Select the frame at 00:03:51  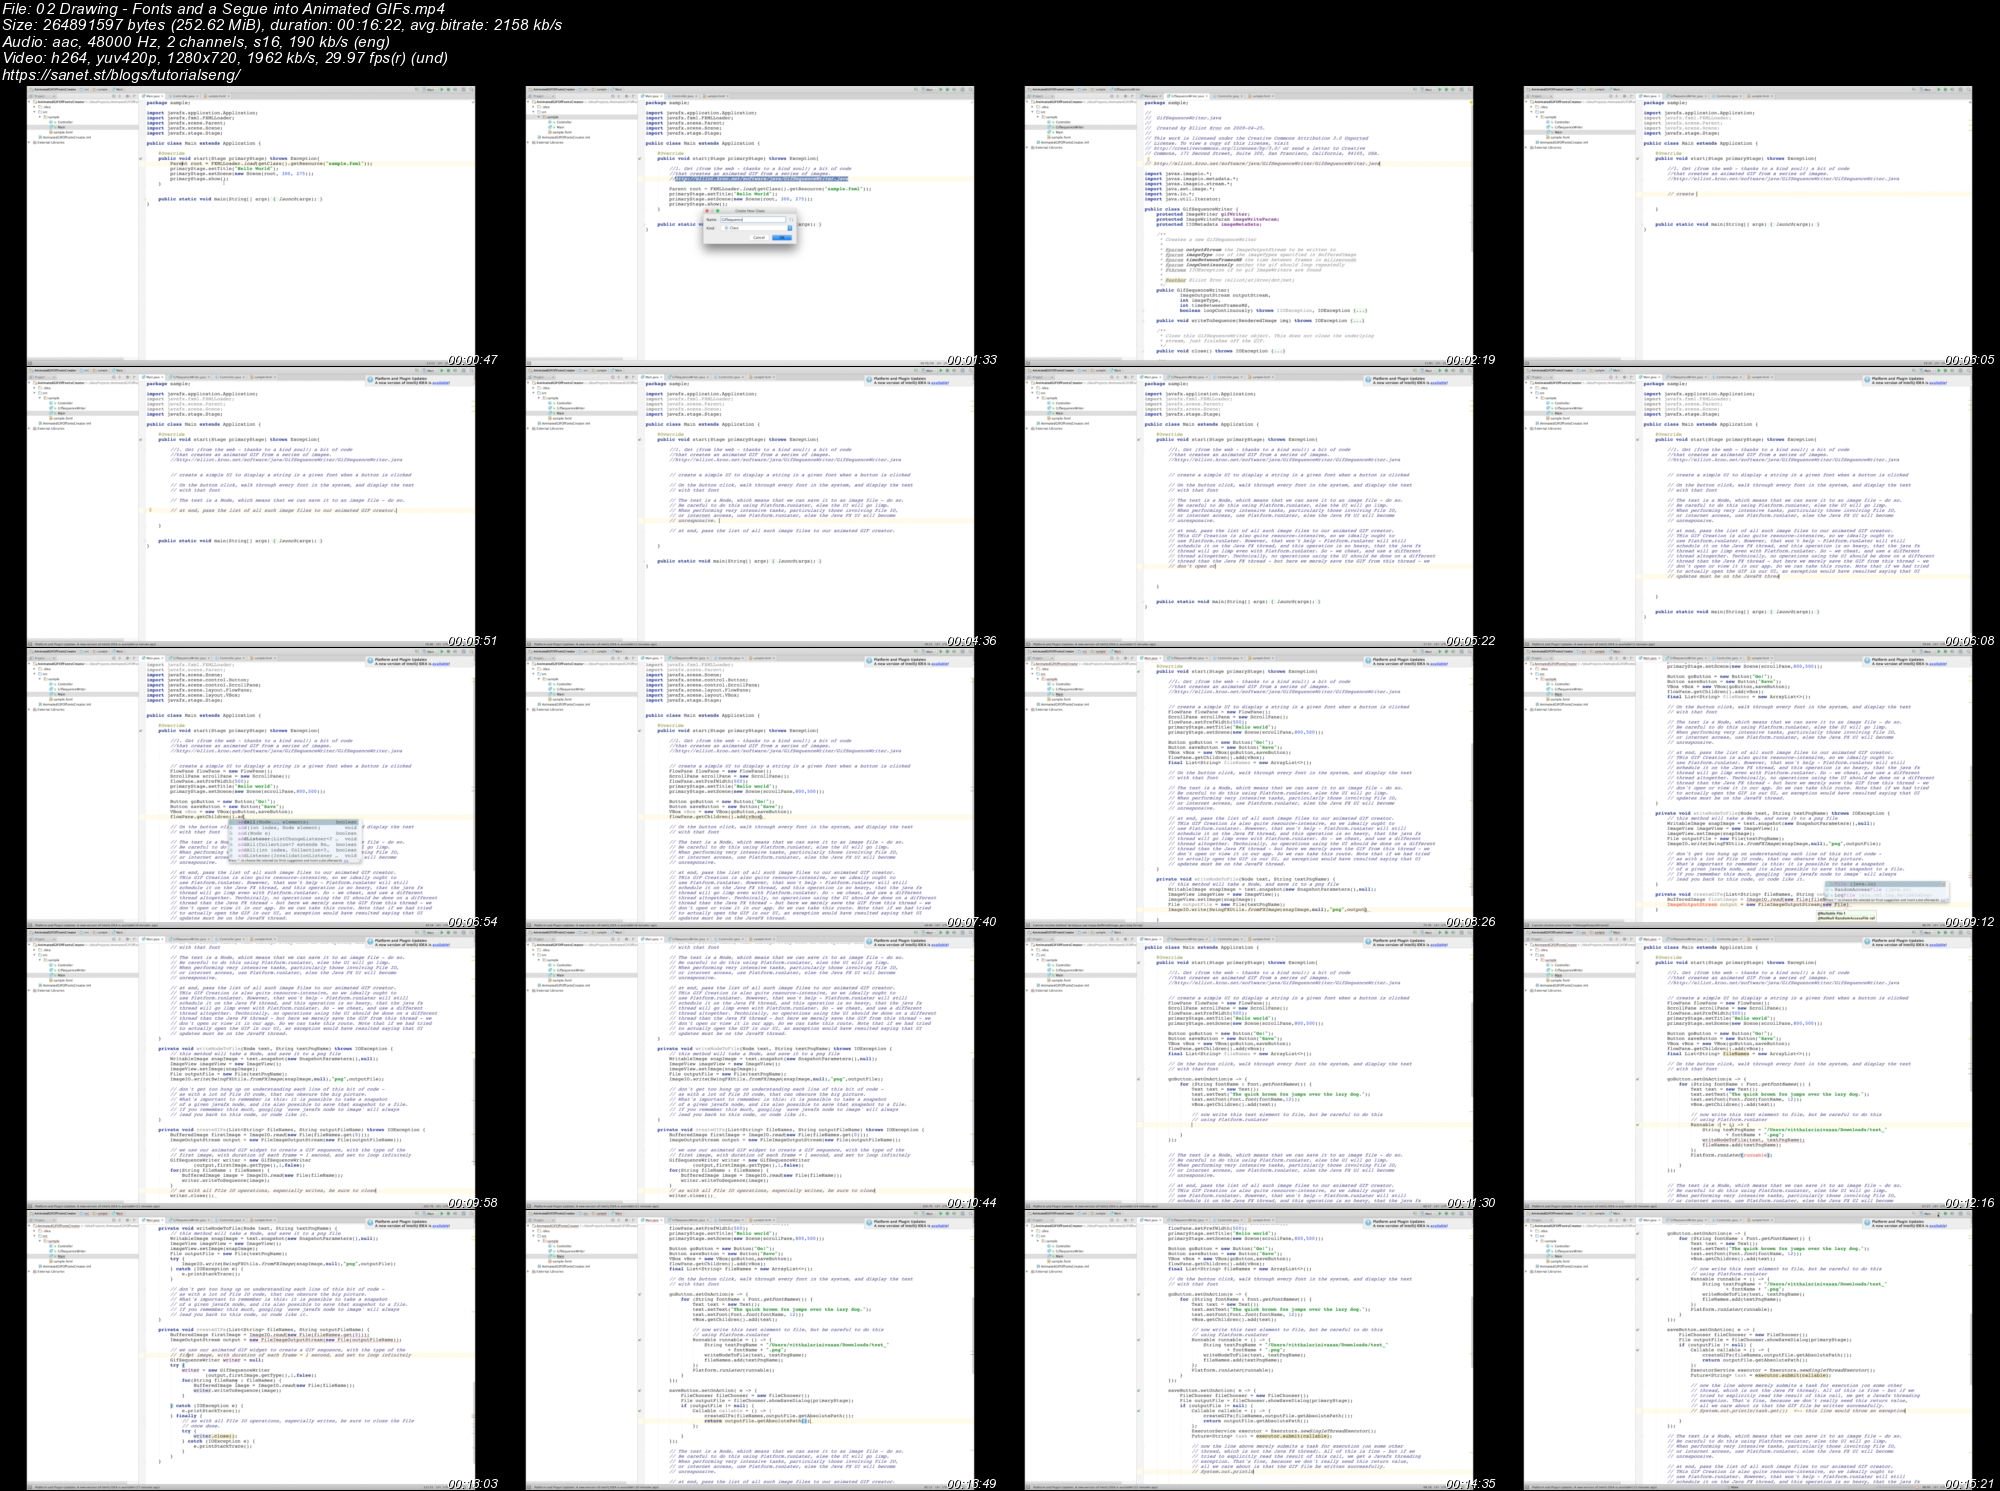point(251,507)
